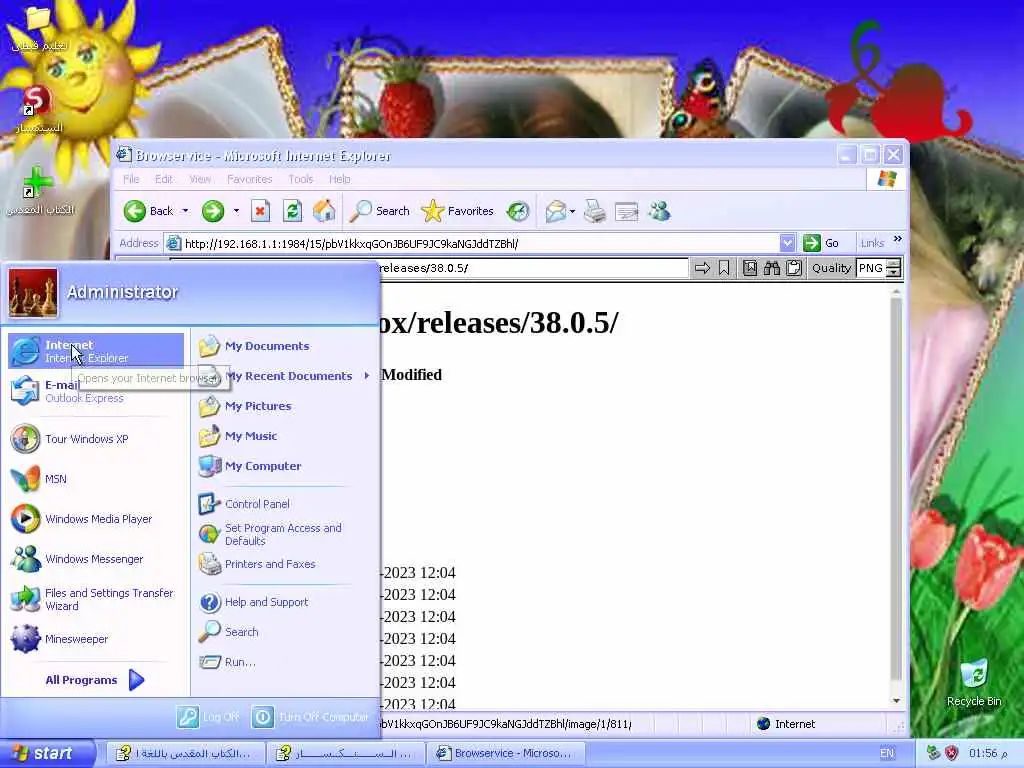Click the Edit page toolbar icon

pyautogui.click(x=626, y=212)
